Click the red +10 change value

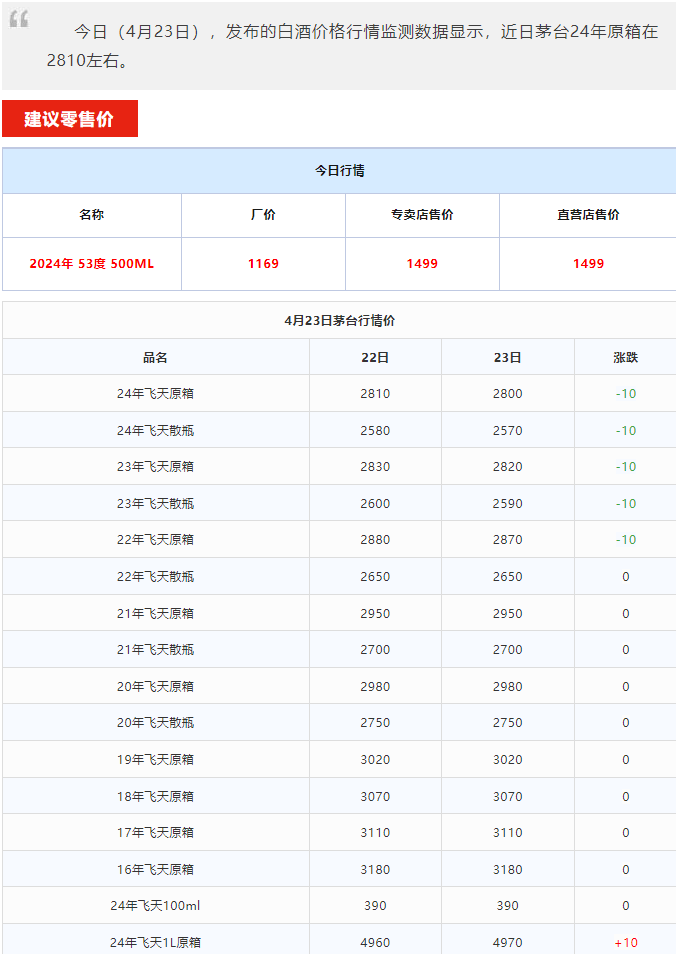pyautogui.click(x=625, y=942)
